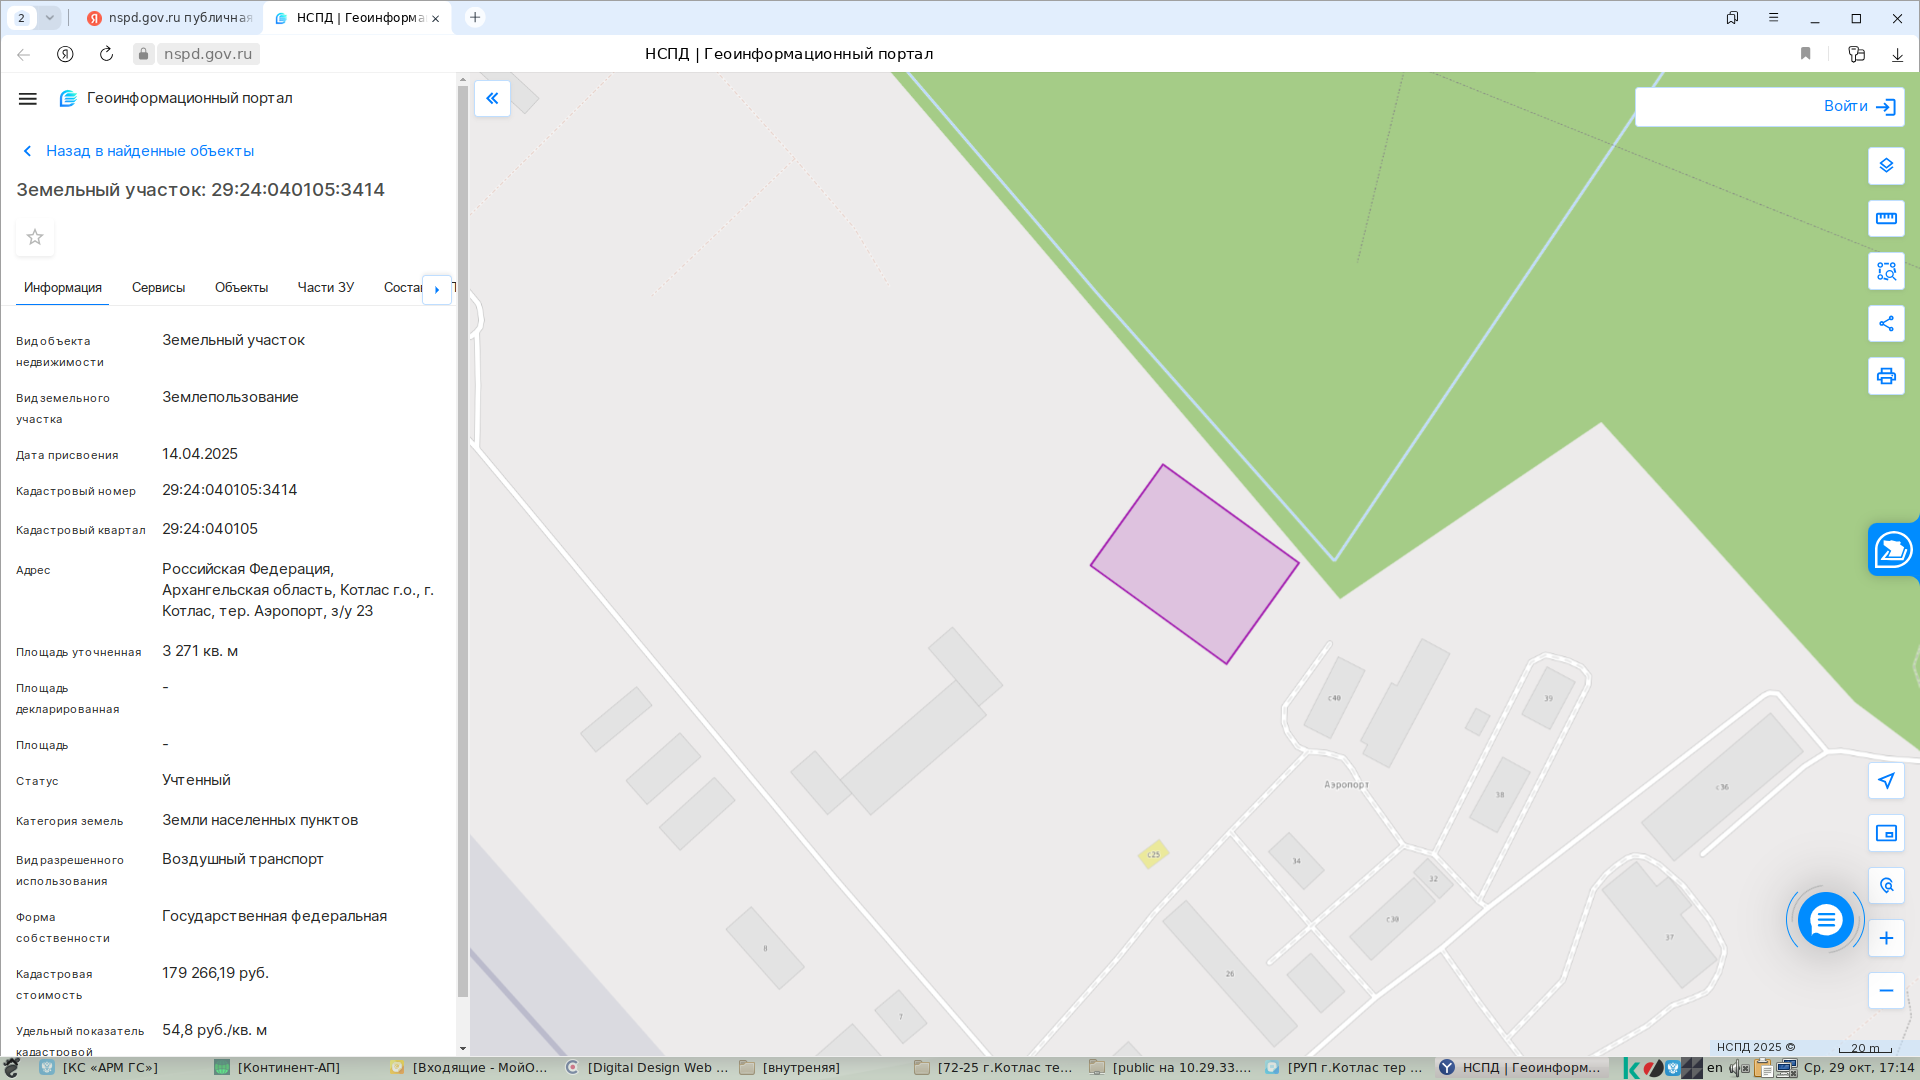Print the map
The width and height of the screenshot is (1920, 1080).
point(1886,377)
